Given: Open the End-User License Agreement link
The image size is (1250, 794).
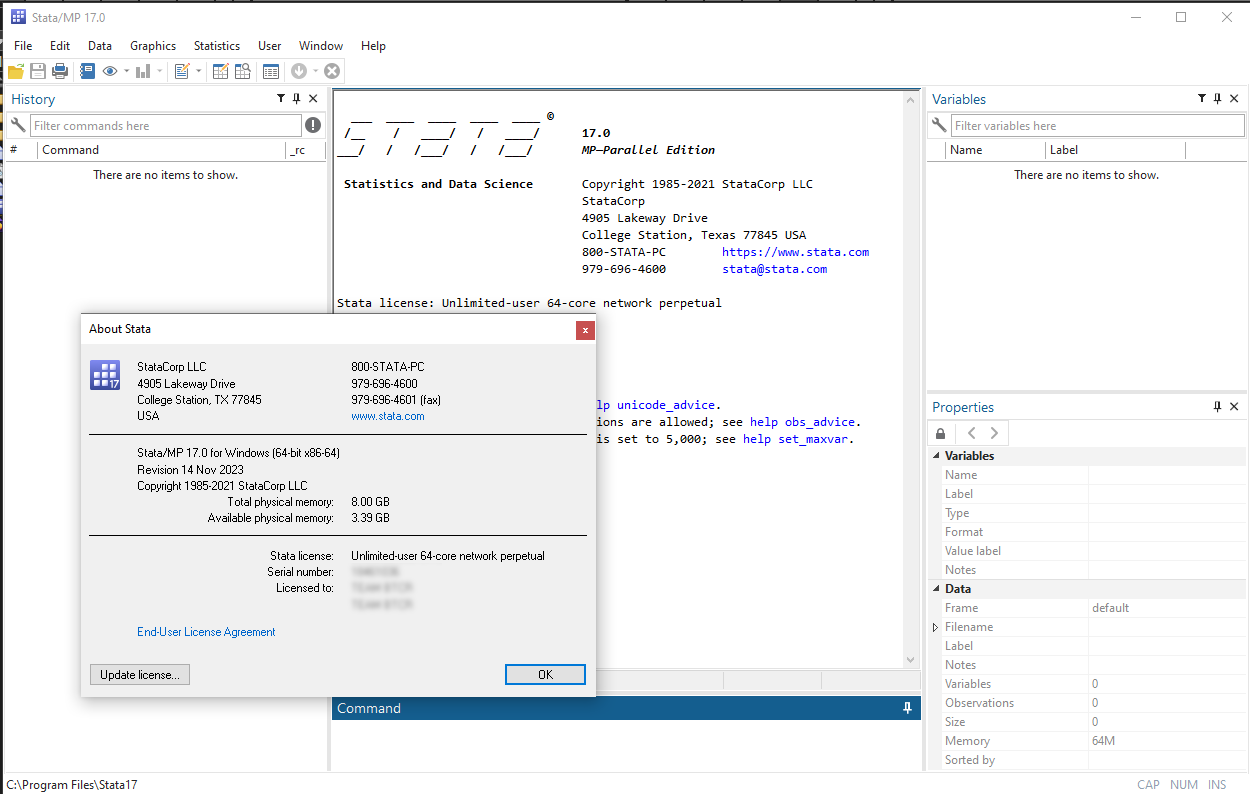Looking at the screenshot, I should [x=206, y=632].
